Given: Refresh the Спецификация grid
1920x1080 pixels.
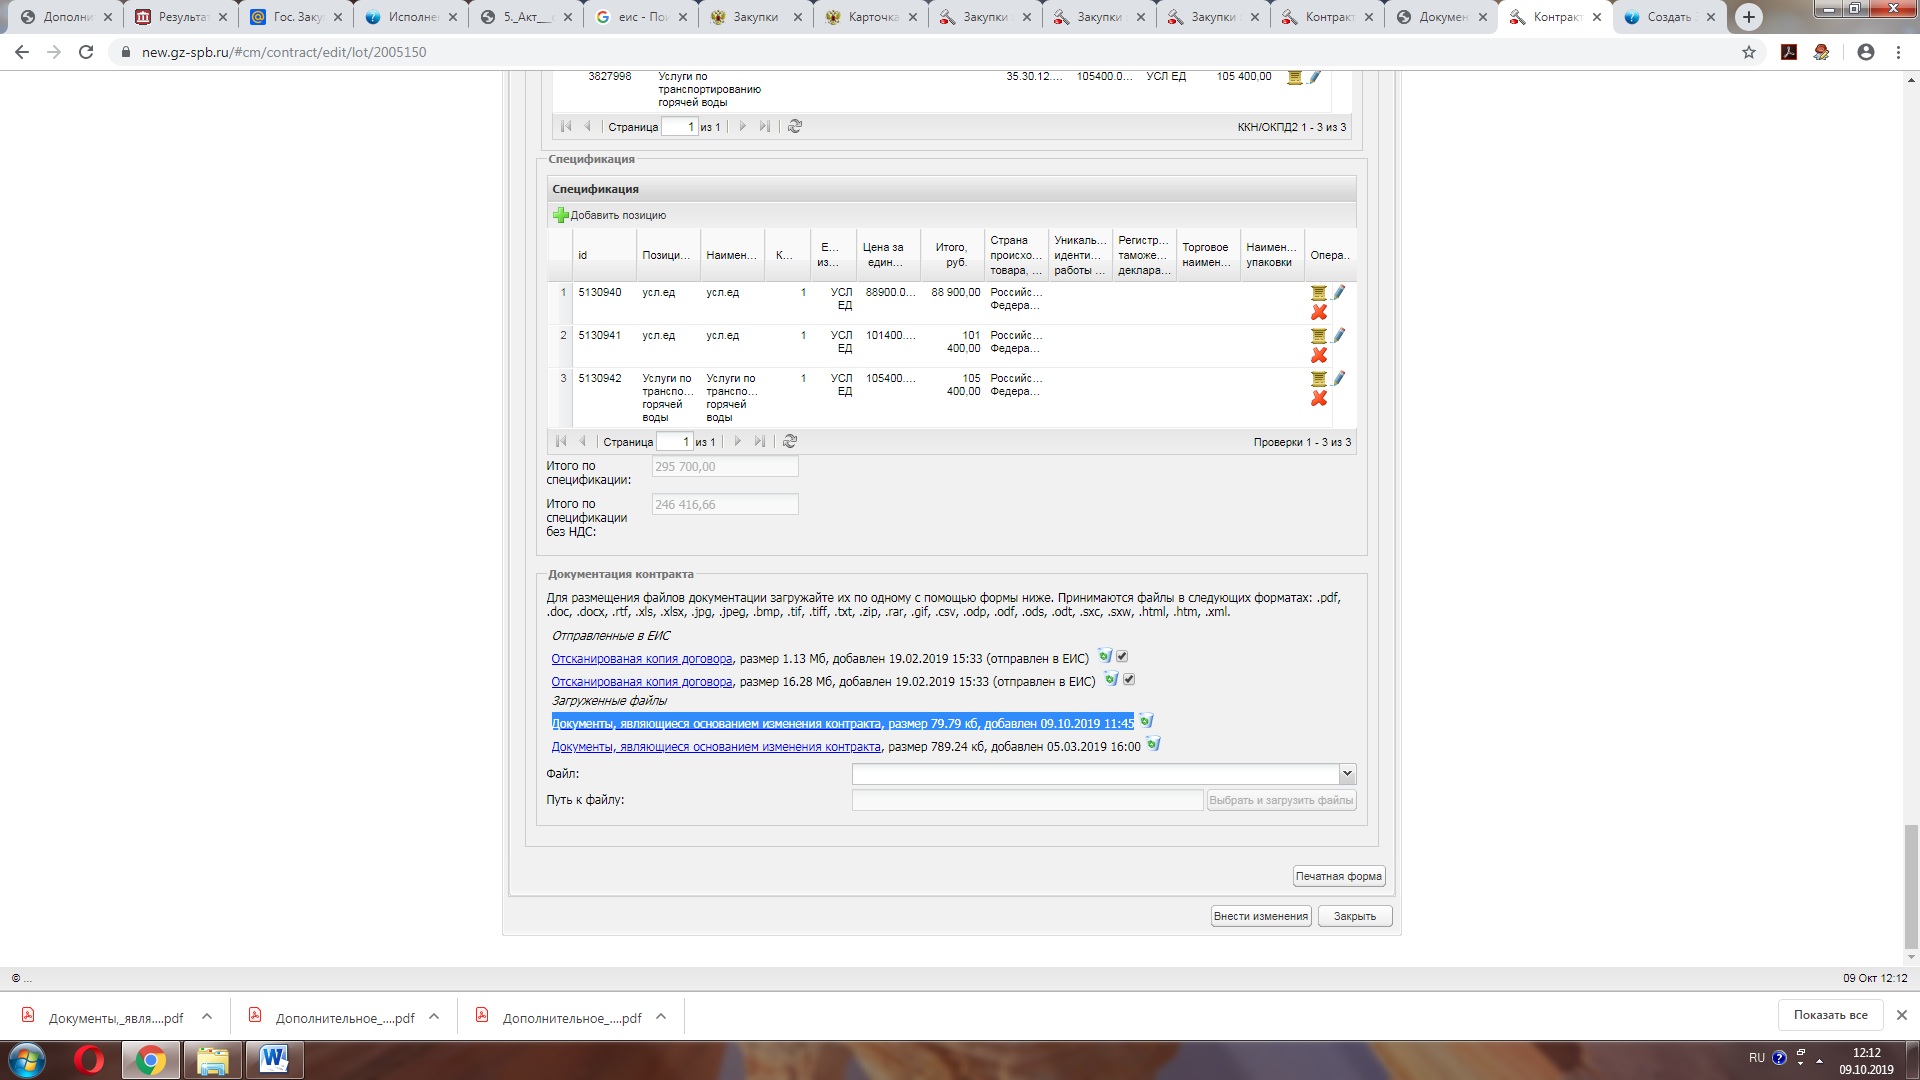Looking at the screenshot, I should coord(790,441).
